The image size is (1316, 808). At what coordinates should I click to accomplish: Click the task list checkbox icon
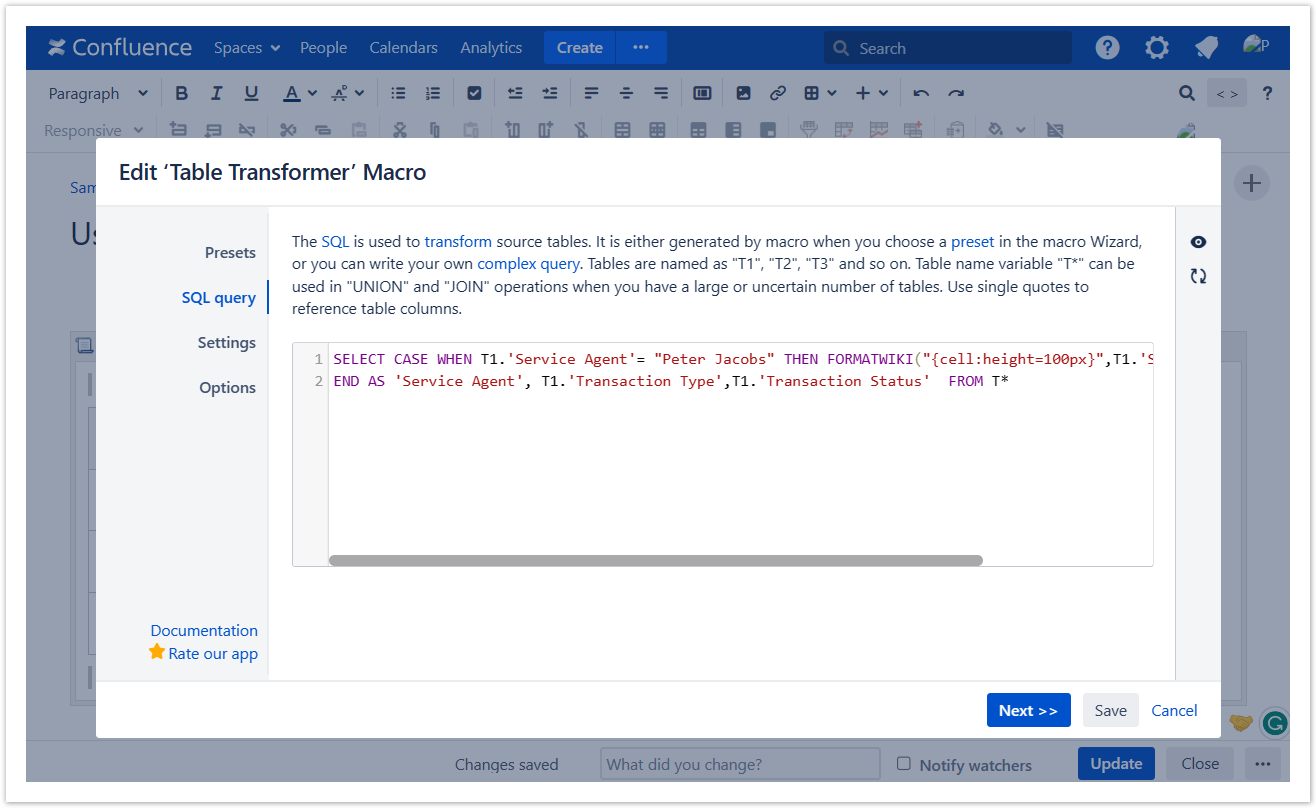coord(475,93)
